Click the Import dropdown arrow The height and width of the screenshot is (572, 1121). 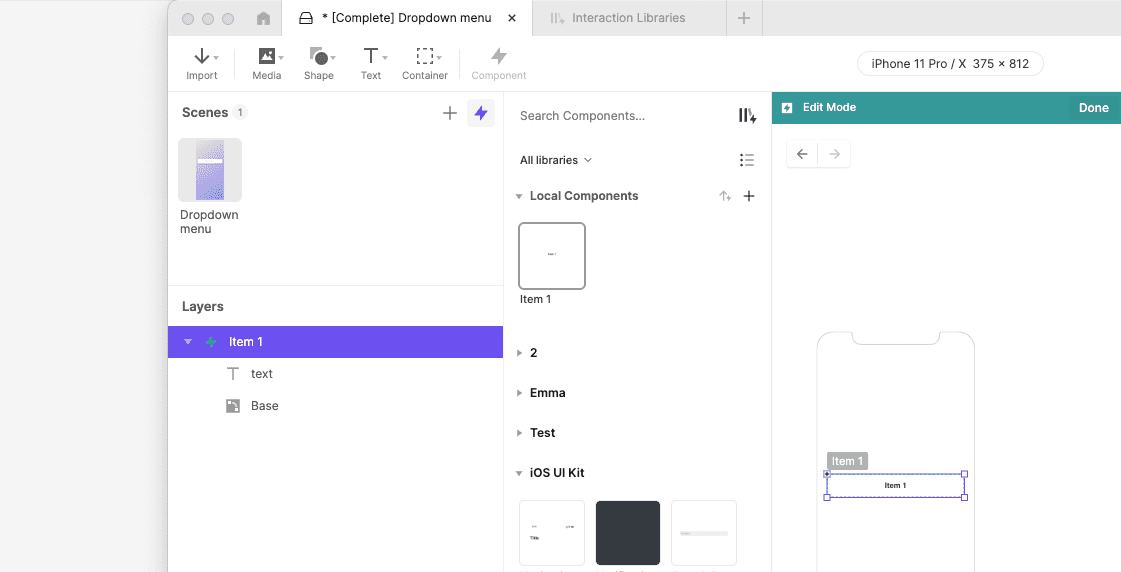(x=216, y=57)
